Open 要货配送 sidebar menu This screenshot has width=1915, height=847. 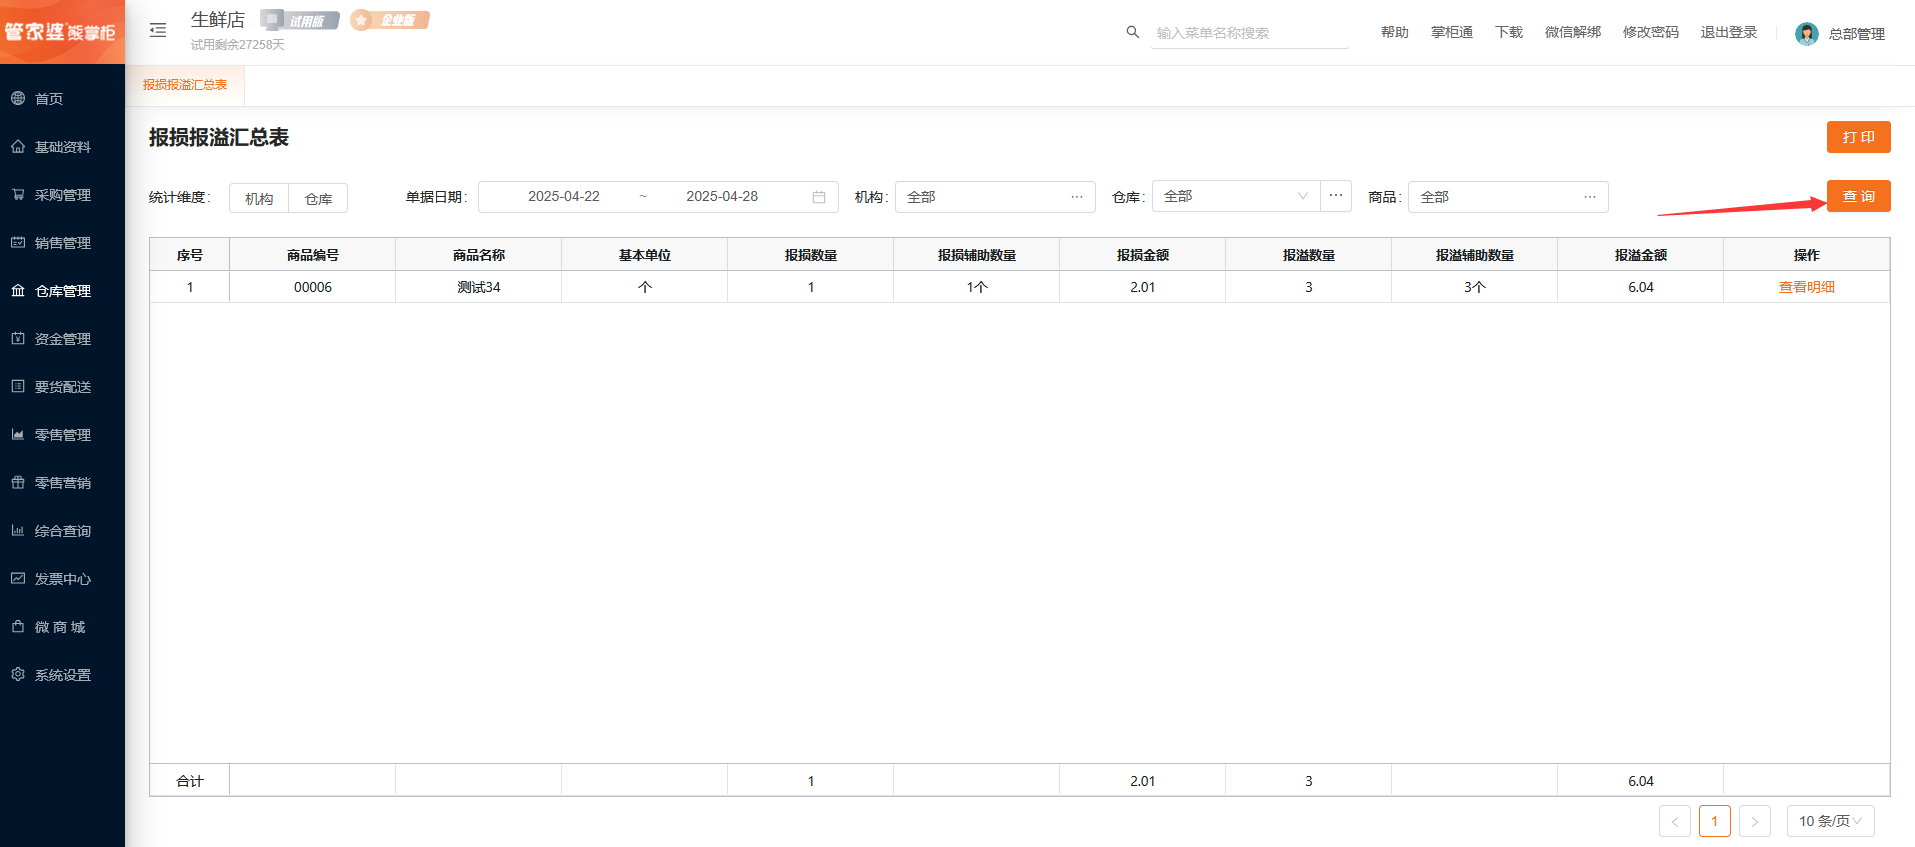pyautogui.click(x=62, y=387)
